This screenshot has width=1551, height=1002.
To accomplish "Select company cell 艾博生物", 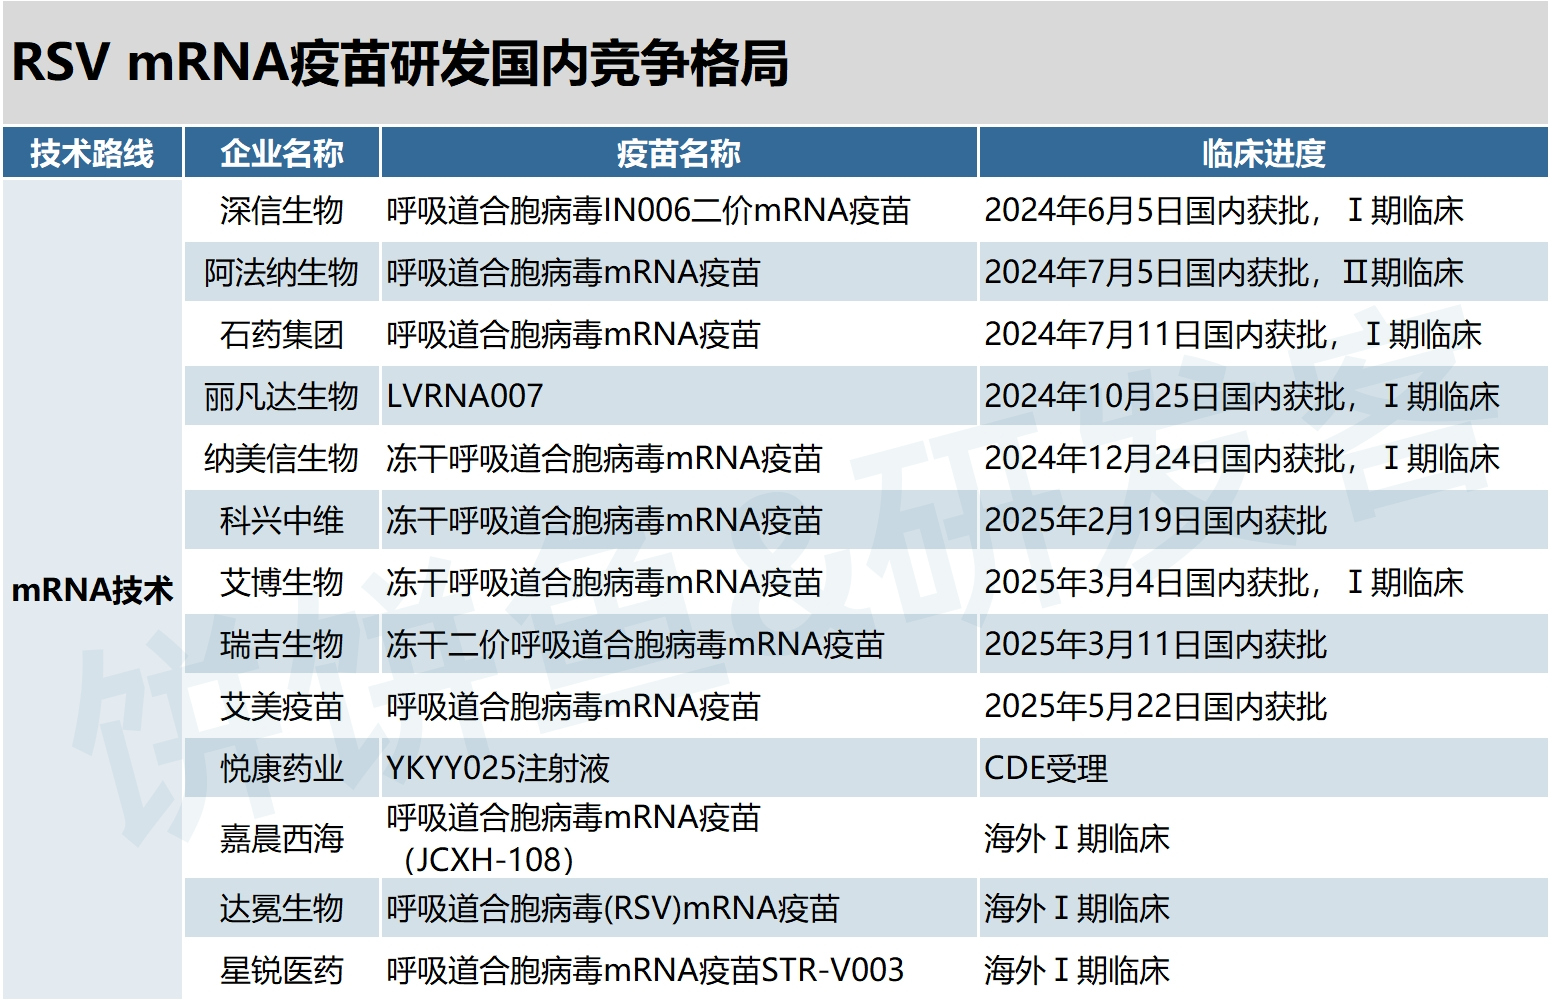I will (281, 582).
